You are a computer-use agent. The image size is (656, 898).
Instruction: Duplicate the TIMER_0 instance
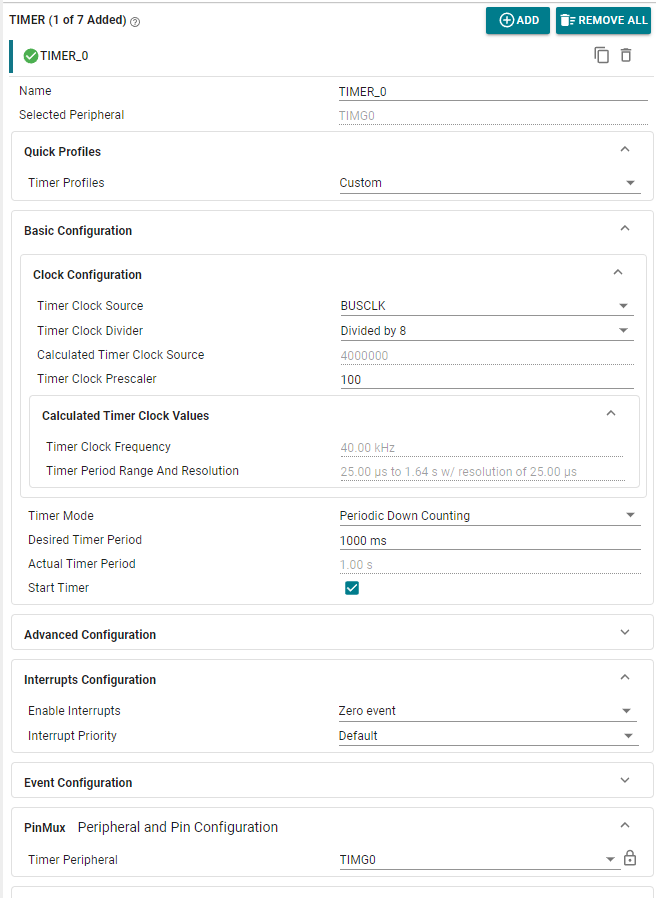pyautogui.click(x=601, y=56)
